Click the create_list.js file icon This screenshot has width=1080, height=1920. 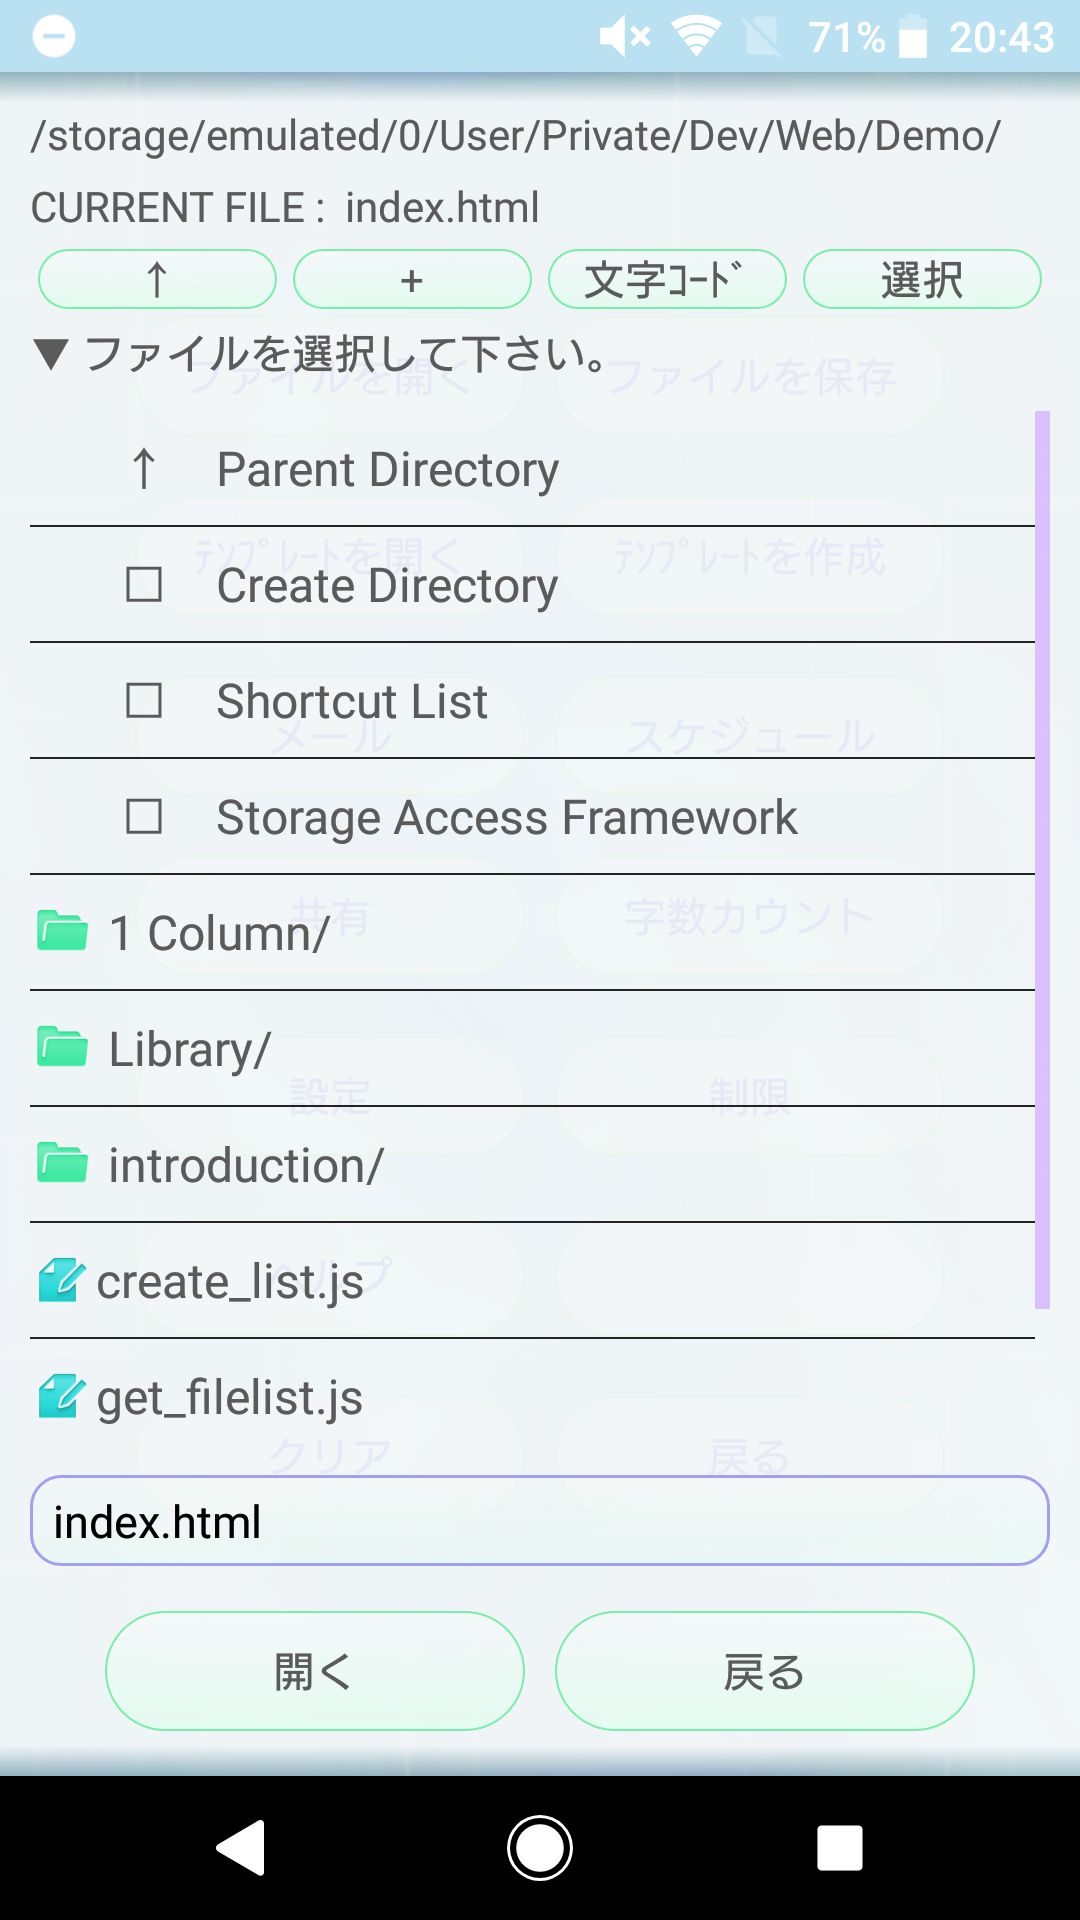(x=61, y=1280)
